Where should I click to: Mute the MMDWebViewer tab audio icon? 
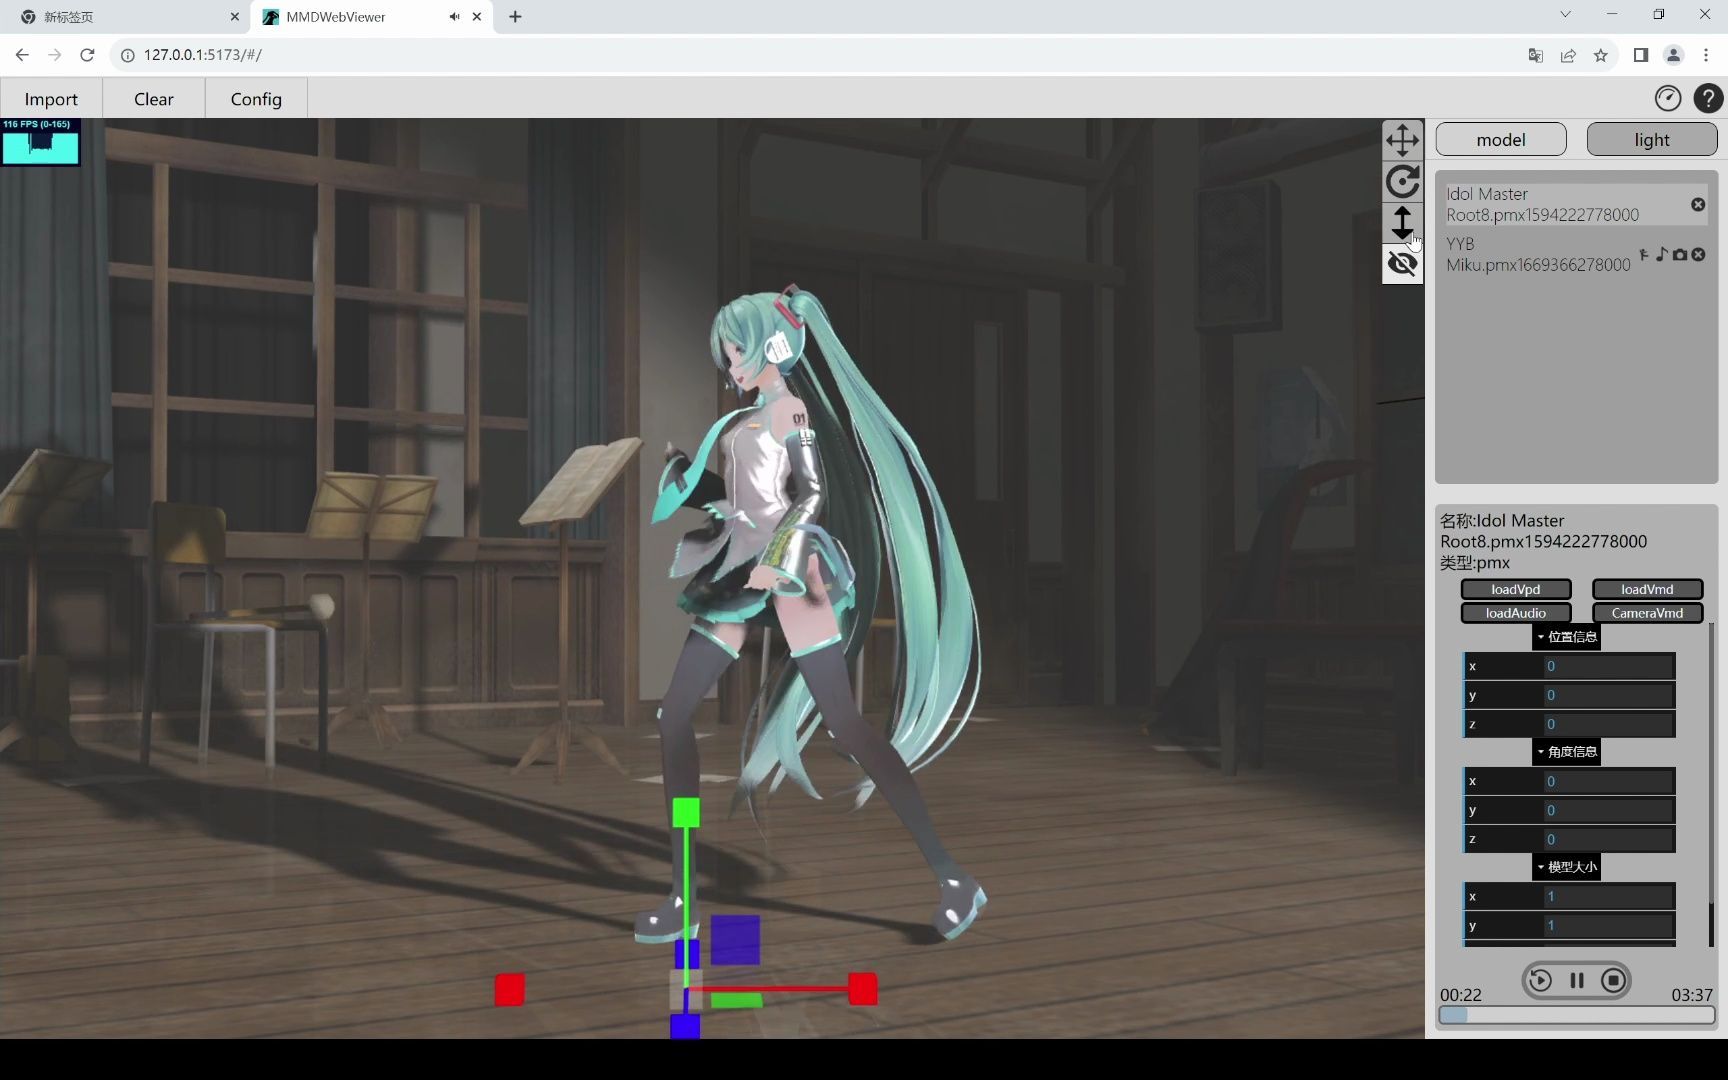(x=454, y=17)
